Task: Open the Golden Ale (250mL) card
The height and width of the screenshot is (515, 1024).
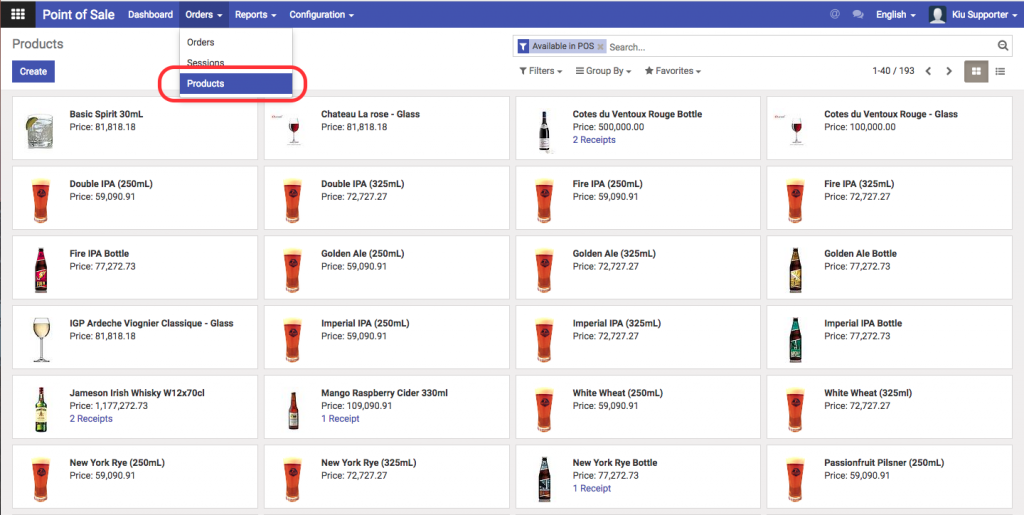Action: pyautogui.click(x=387, y=268)
